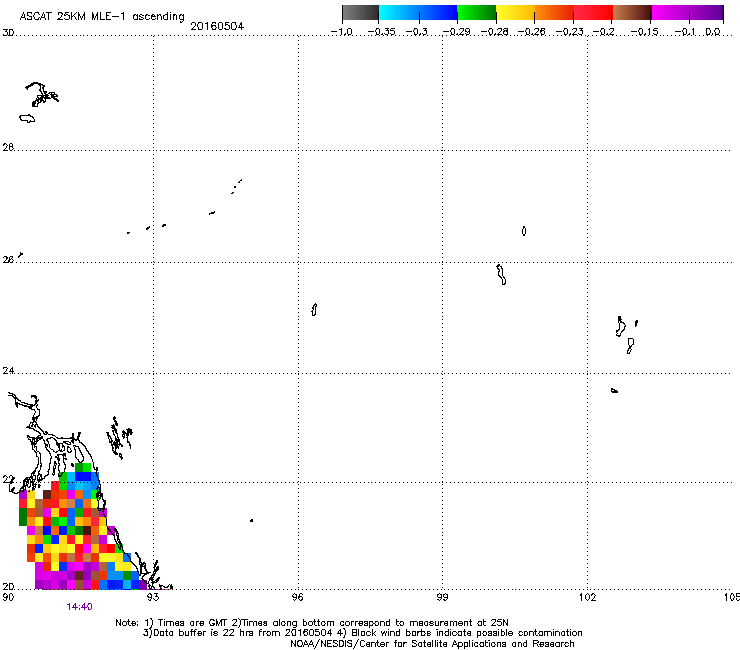The width and height of the screenshot is (740, 650).
Task: Click the note line starting 'Note: 1) Times are GMT'
Action: 312,623
